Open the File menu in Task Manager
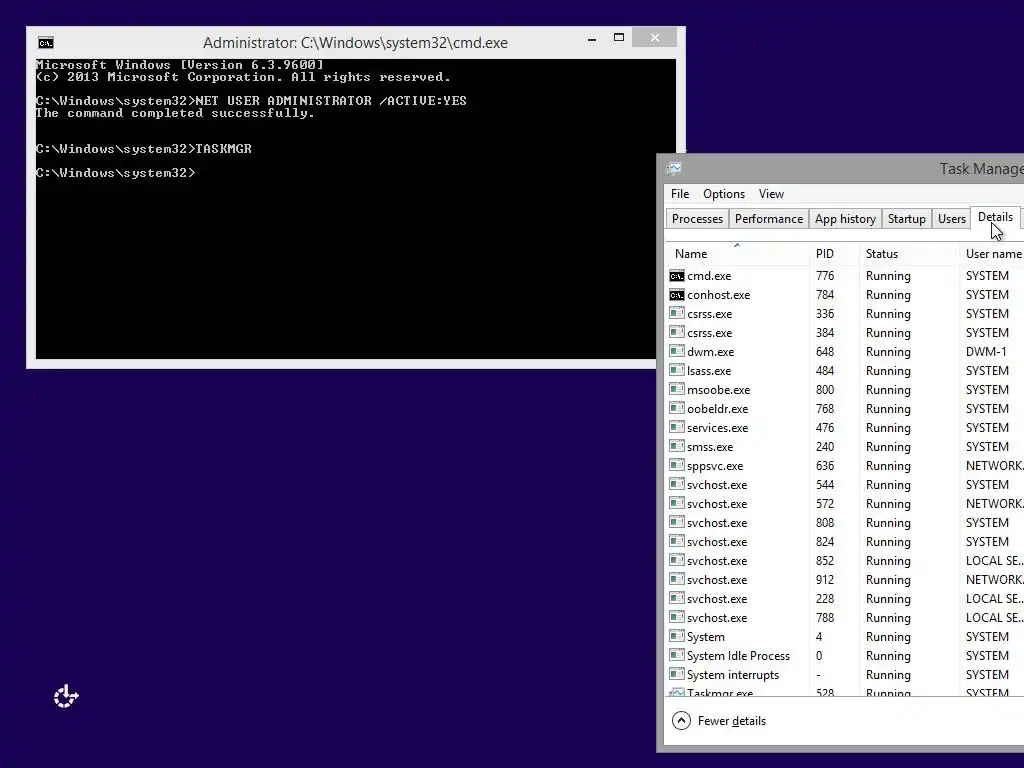The width and height of the screenshot is (1024, 768). coord(680,194)
